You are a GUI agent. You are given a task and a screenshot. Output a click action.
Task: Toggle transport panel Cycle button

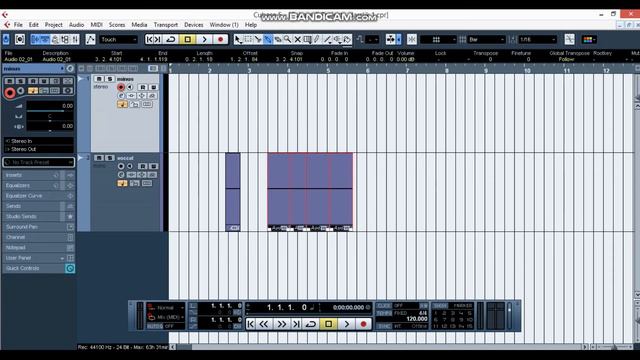(x=311, y=324)
